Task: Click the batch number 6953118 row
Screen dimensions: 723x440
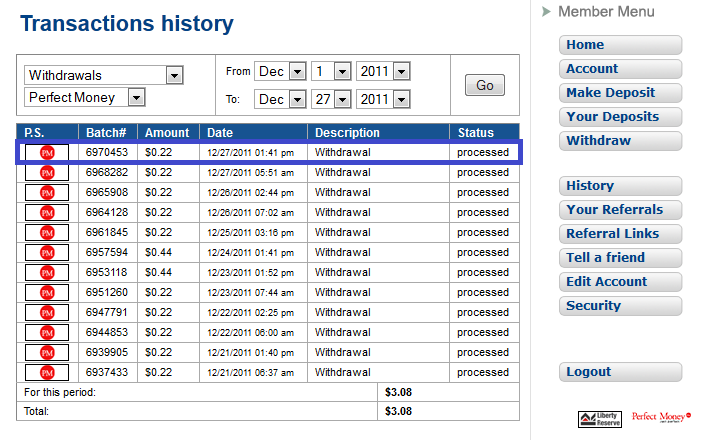Action: (x=106, y=273)
